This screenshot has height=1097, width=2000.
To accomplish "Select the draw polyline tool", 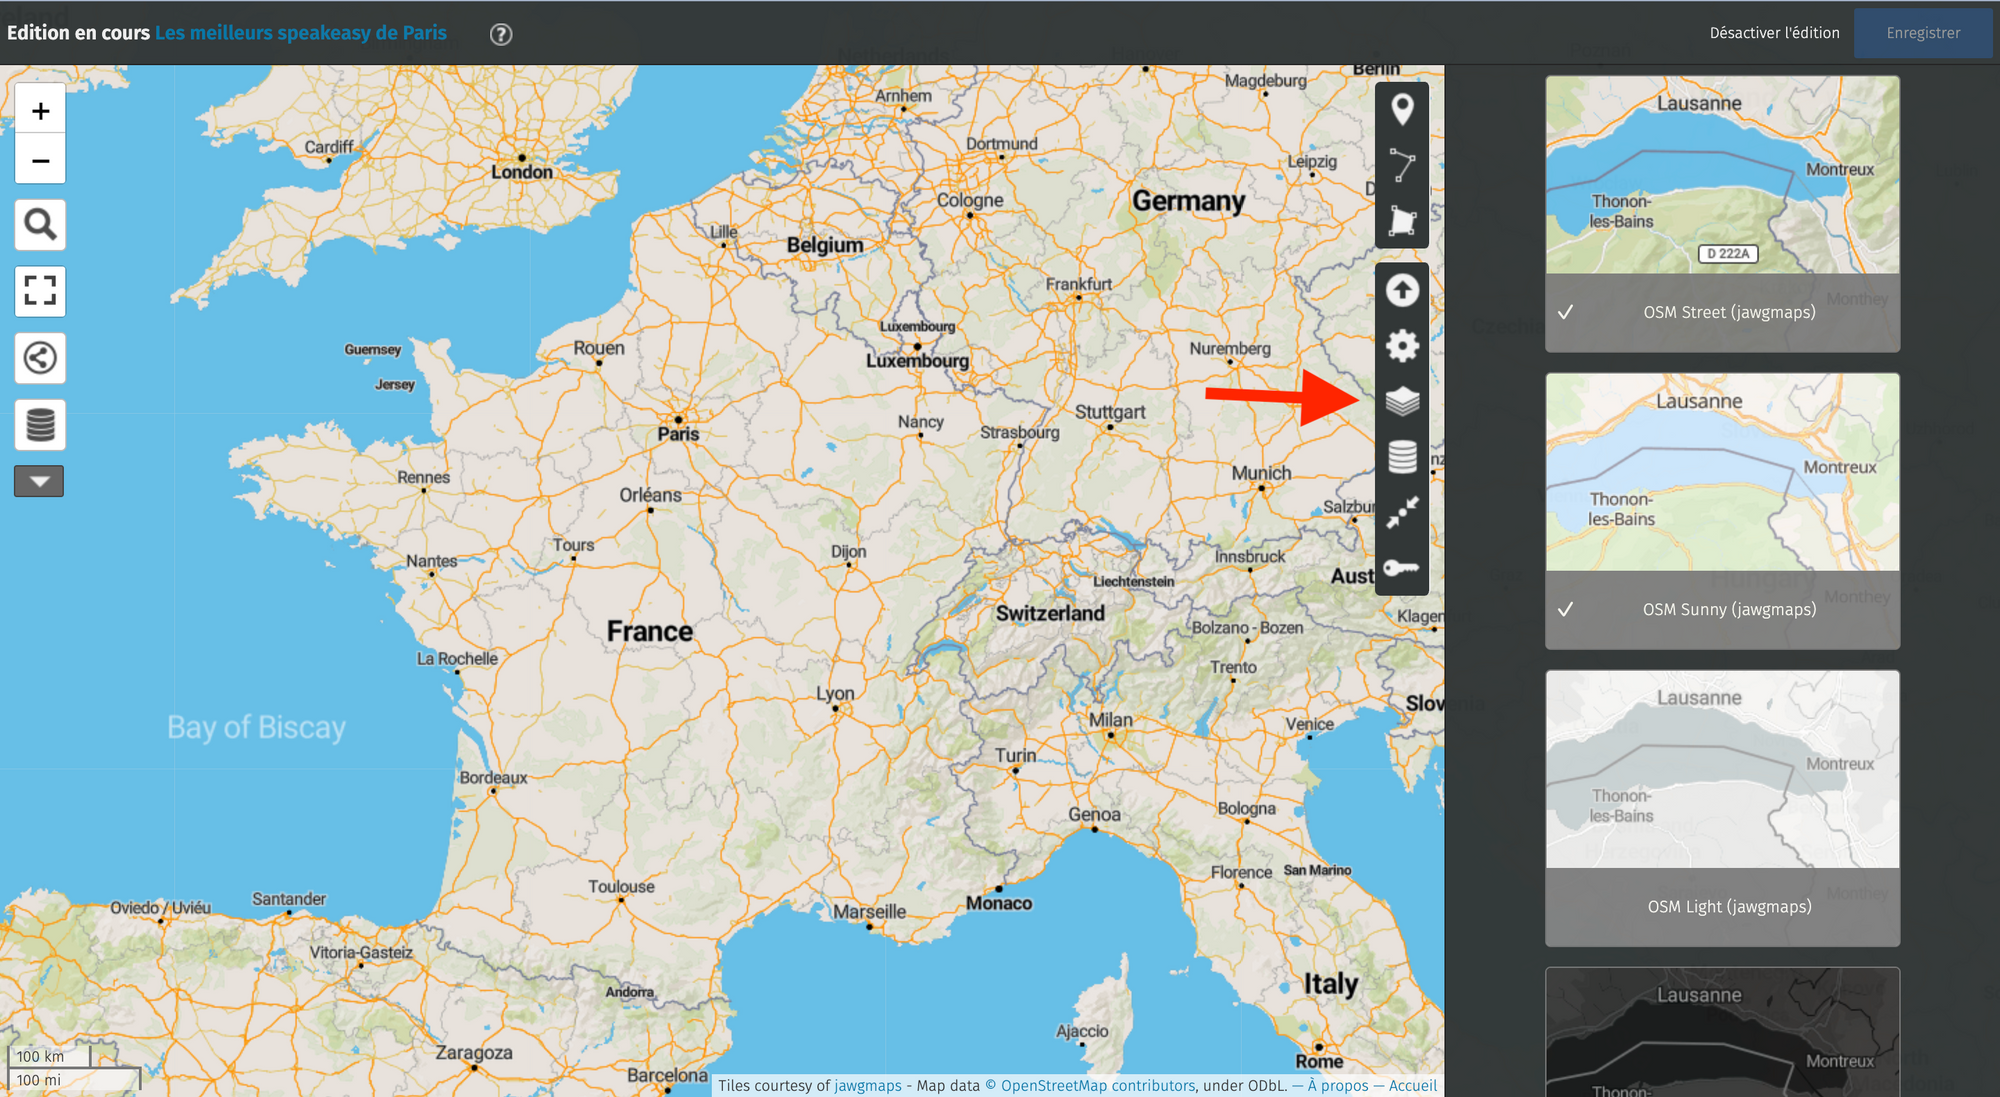I will (1402, 165).
